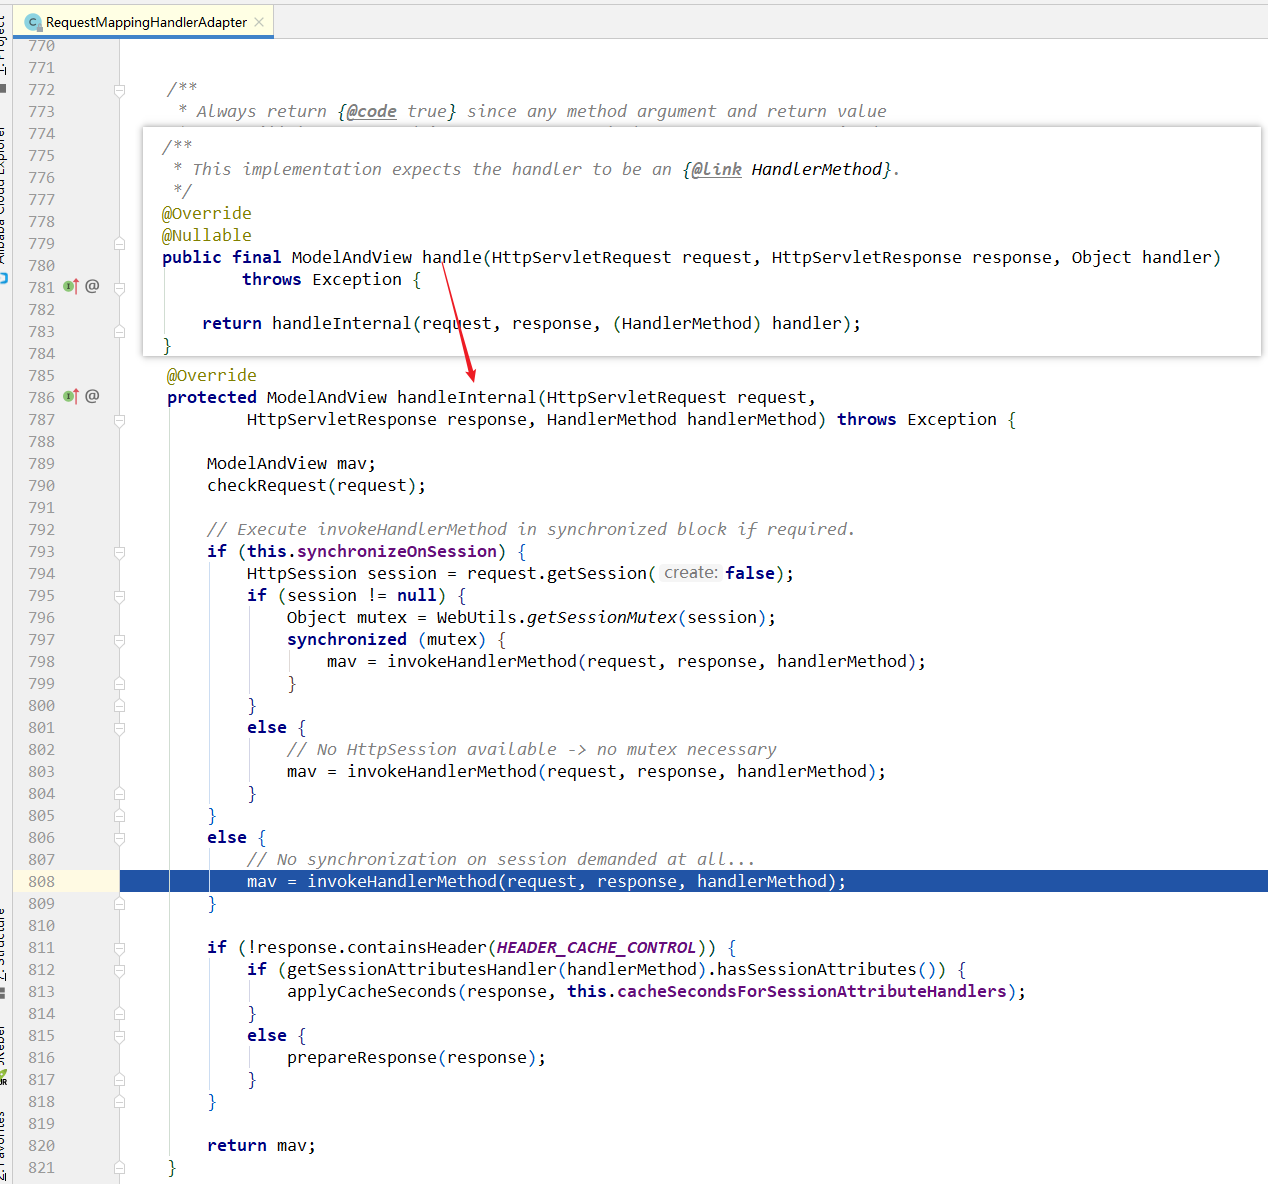Screen dimensions: 1268x1184
Task: Collapse handleInternal method body at line 787
Action: 119,420
